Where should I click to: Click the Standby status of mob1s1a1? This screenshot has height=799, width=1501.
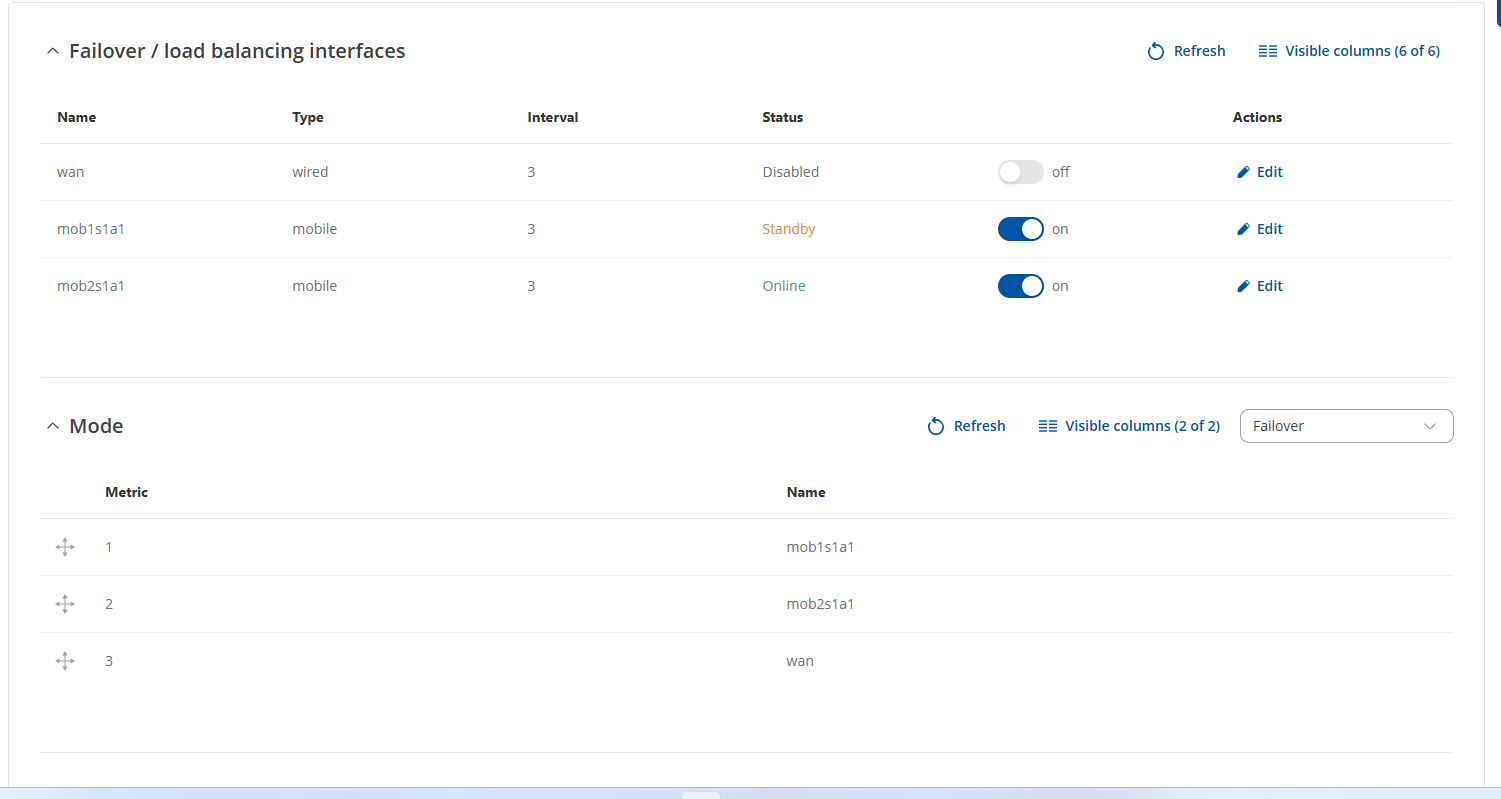[x=788, y=229]
